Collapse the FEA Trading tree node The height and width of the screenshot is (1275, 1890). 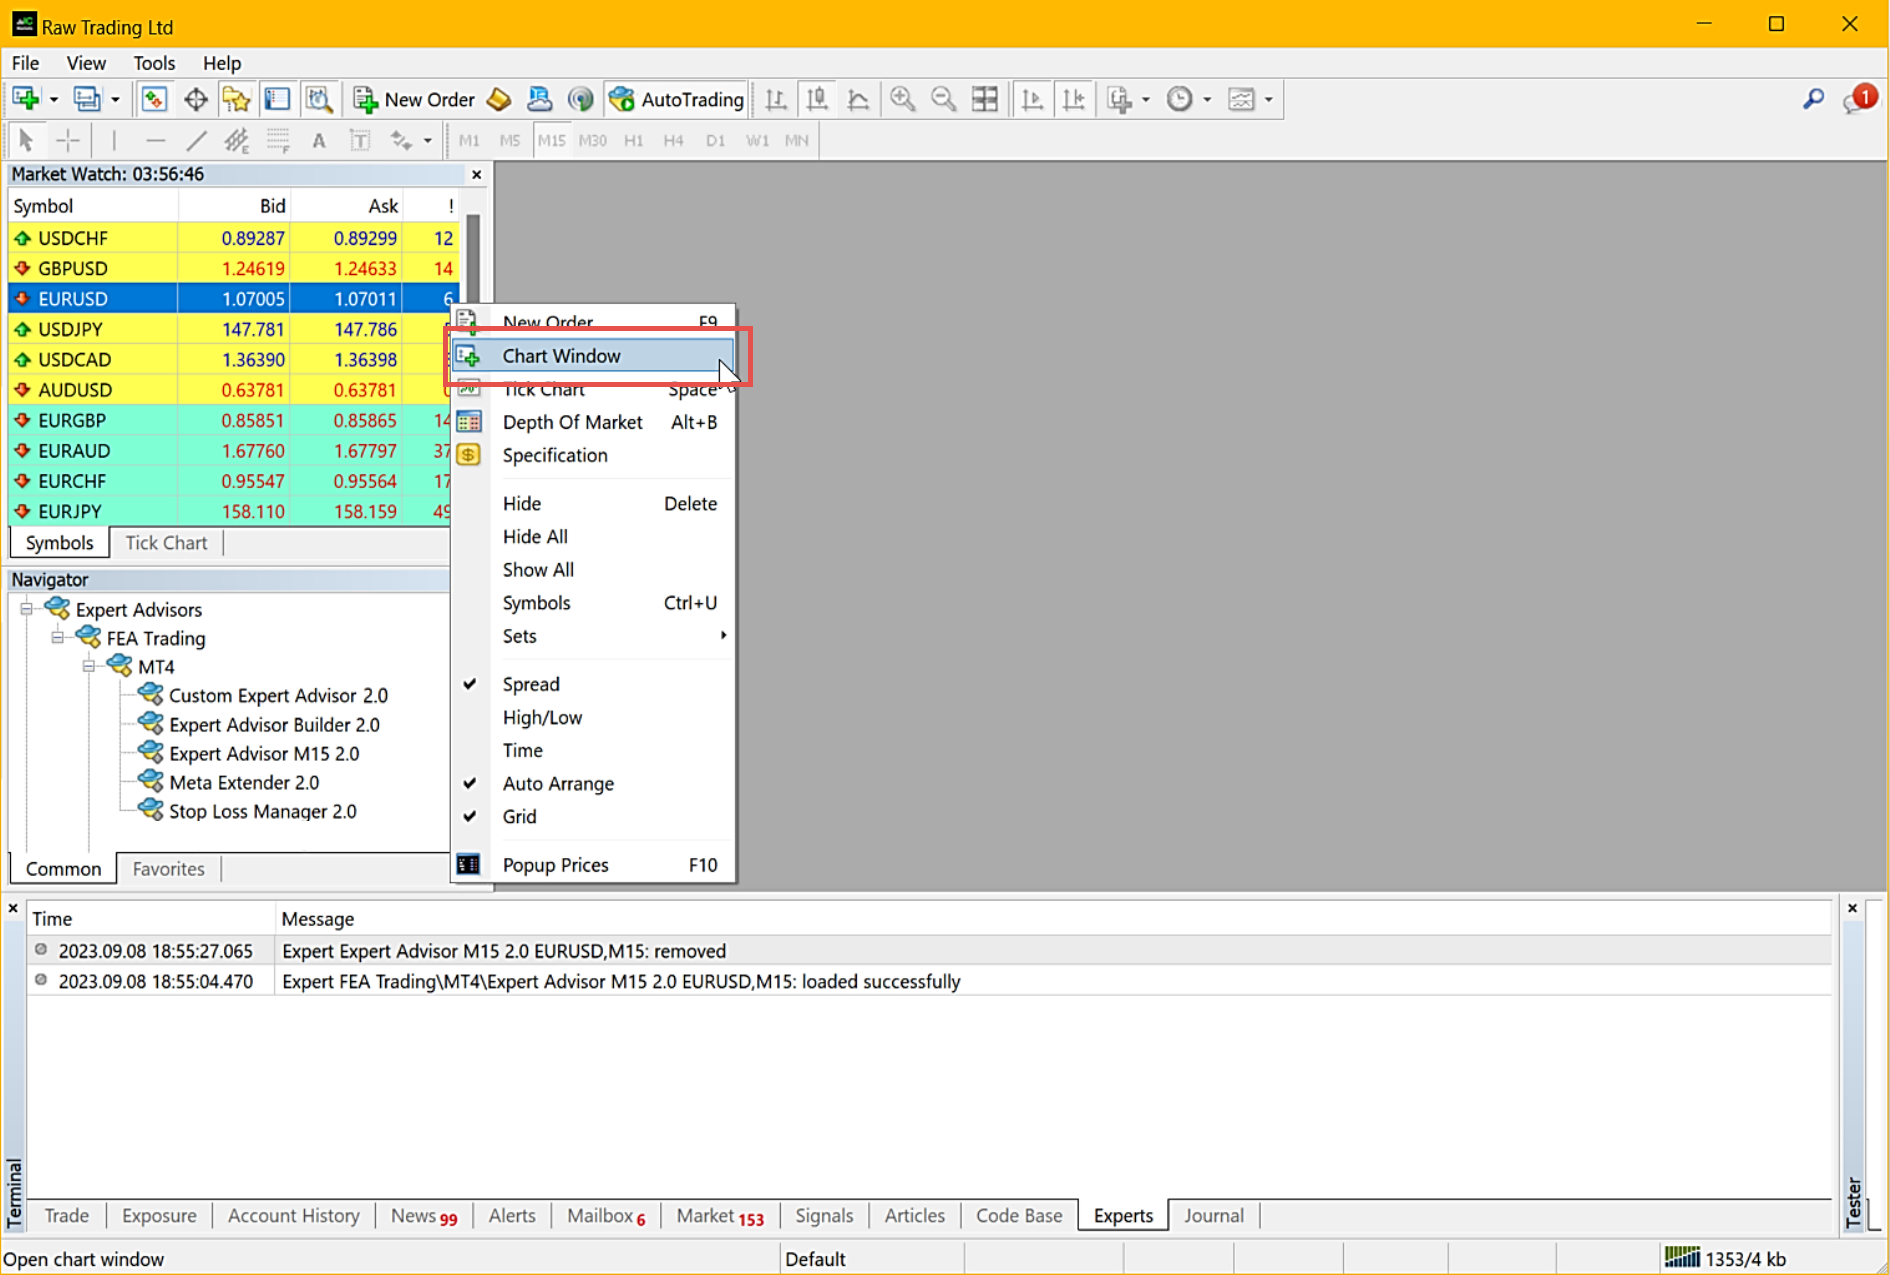[58, 638]
